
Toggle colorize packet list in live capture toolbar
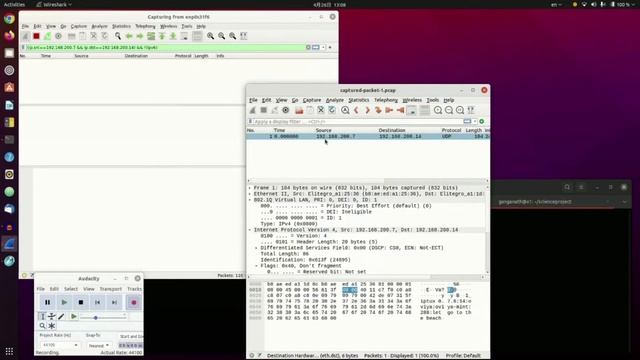(x=197, y=36)
